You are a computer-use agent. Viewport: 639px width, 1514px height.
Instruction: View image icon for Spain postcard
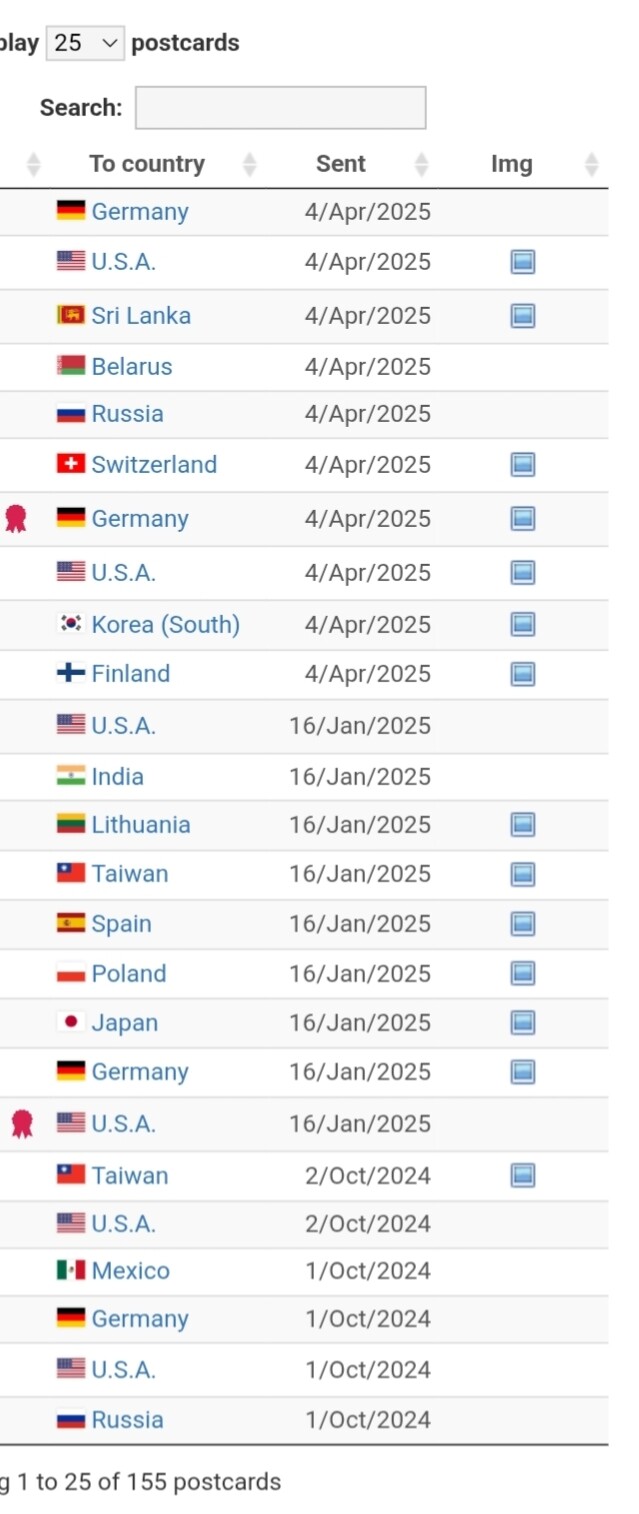523,923
